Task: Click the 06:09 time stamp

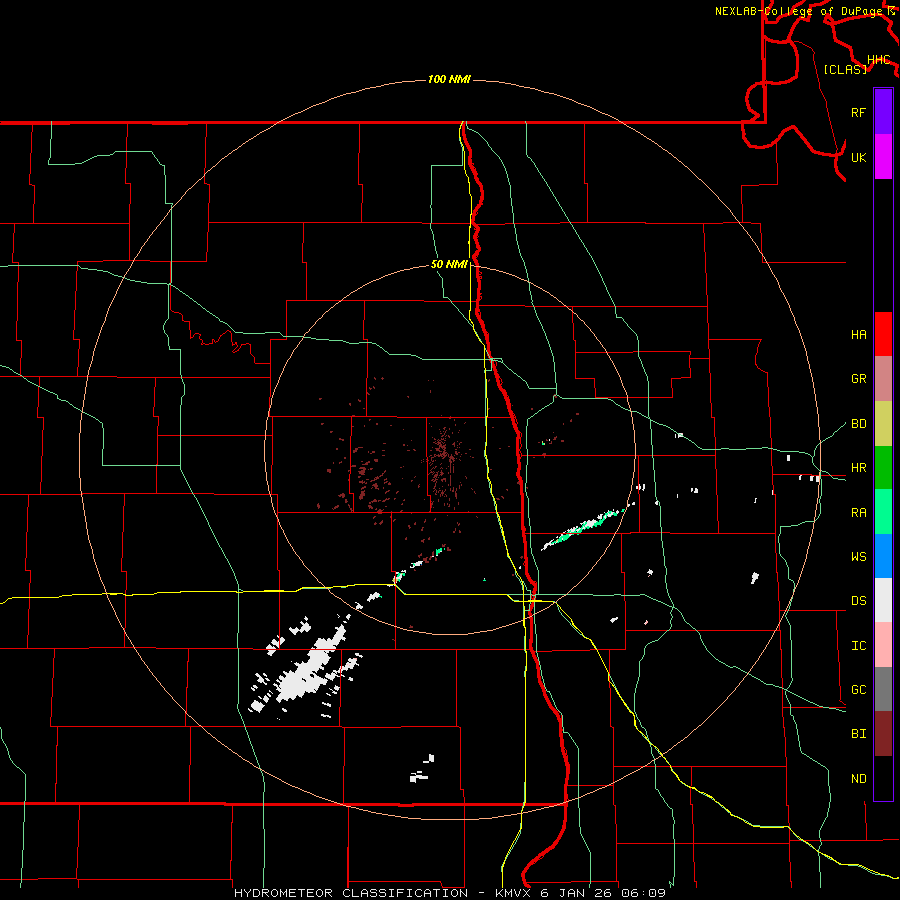Action: pos(643,893)
